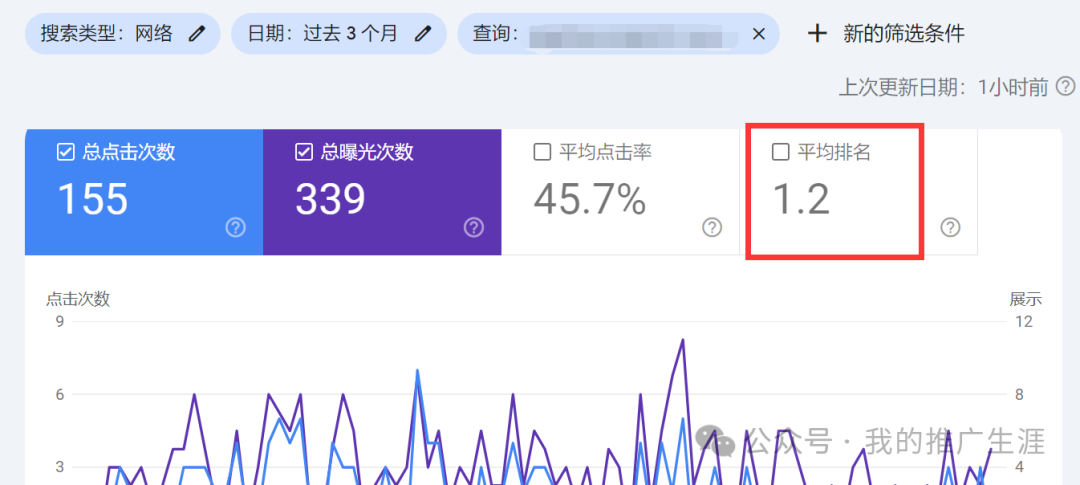Viewport: 1080px width, 485px height.
Task: Enable the average position (平均排名) checkbox
Action: [780, 152]
